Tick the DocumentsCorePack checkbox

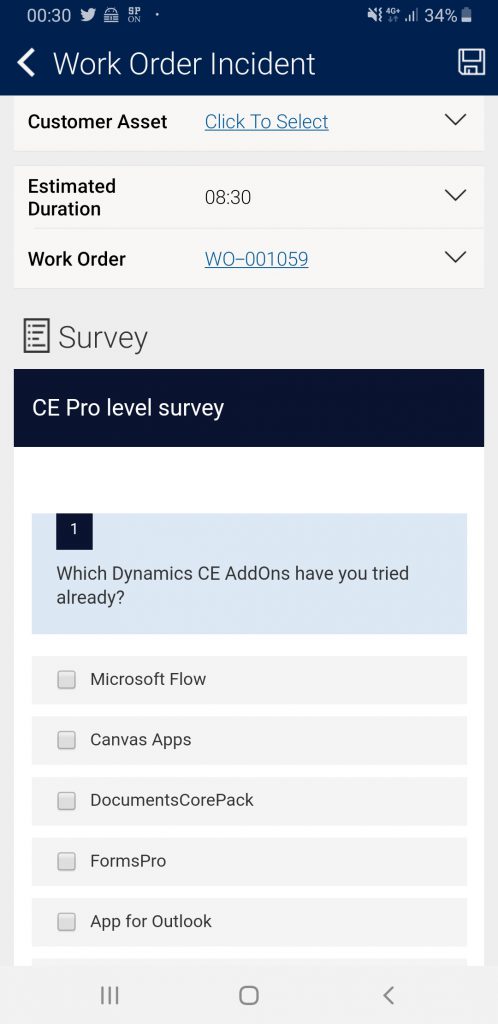coord(67,801)
